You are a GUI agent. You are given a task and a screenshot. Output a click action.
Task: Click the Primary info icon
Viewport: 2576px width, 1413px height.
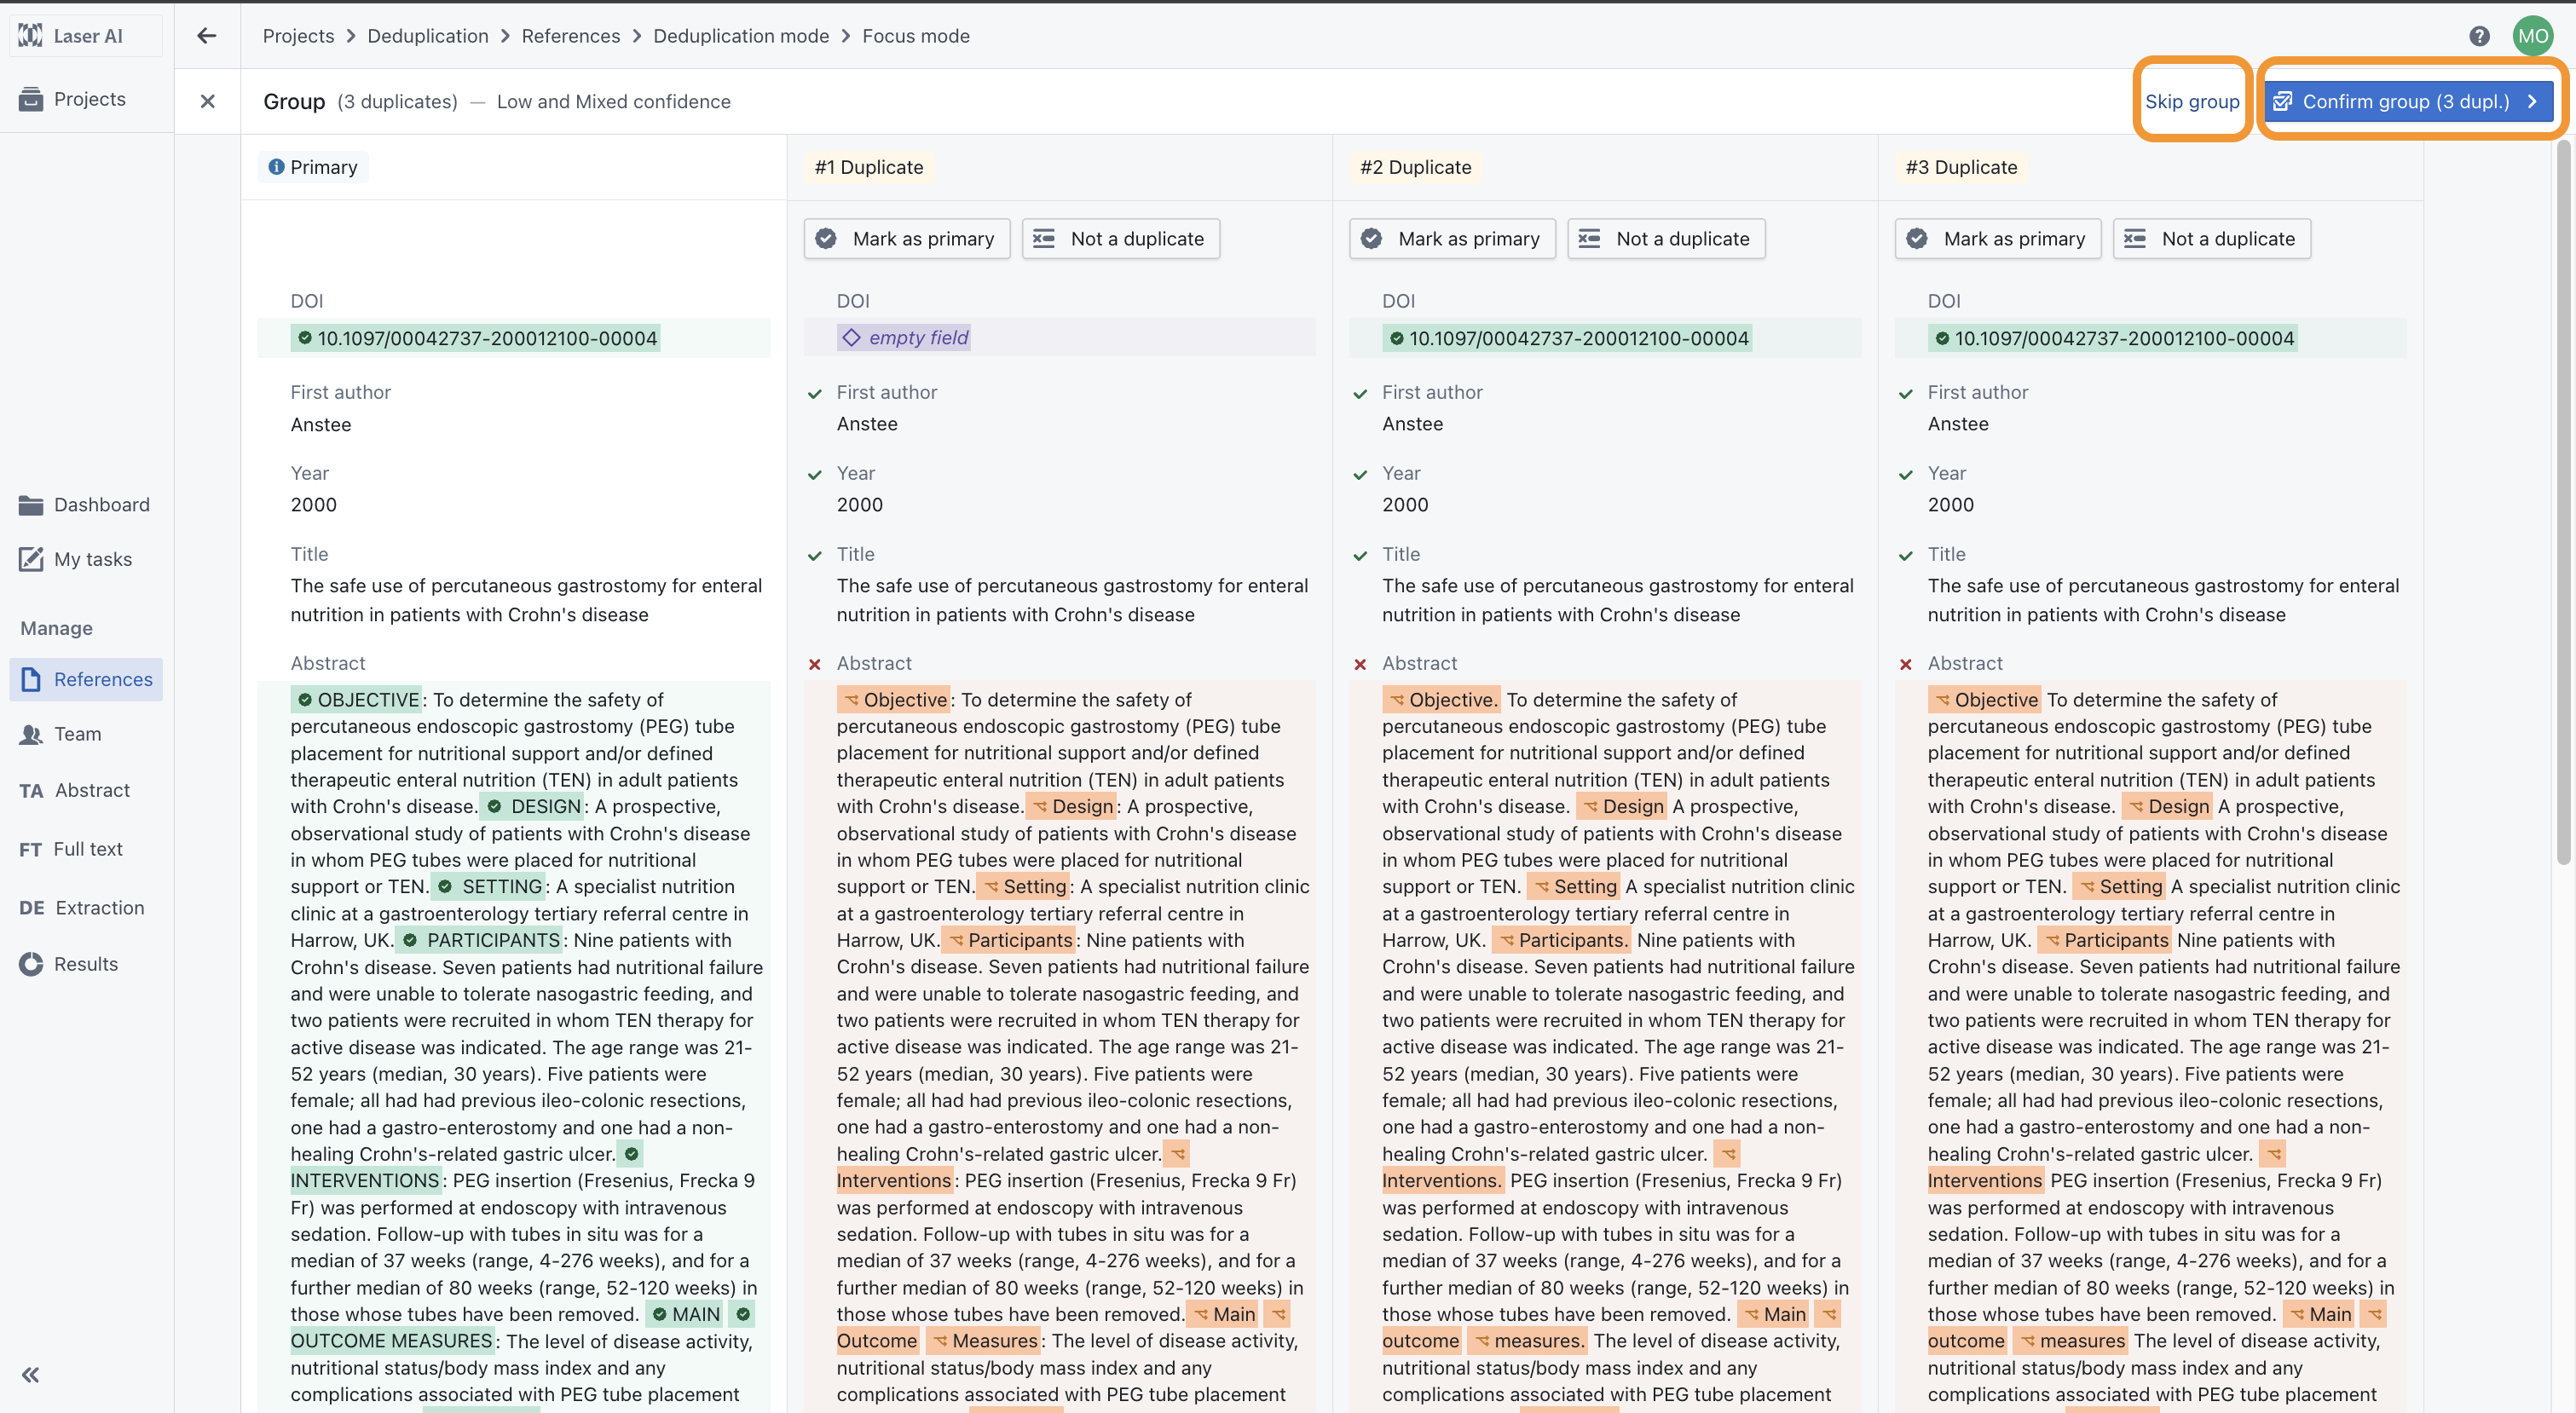(x=276, y=167)
